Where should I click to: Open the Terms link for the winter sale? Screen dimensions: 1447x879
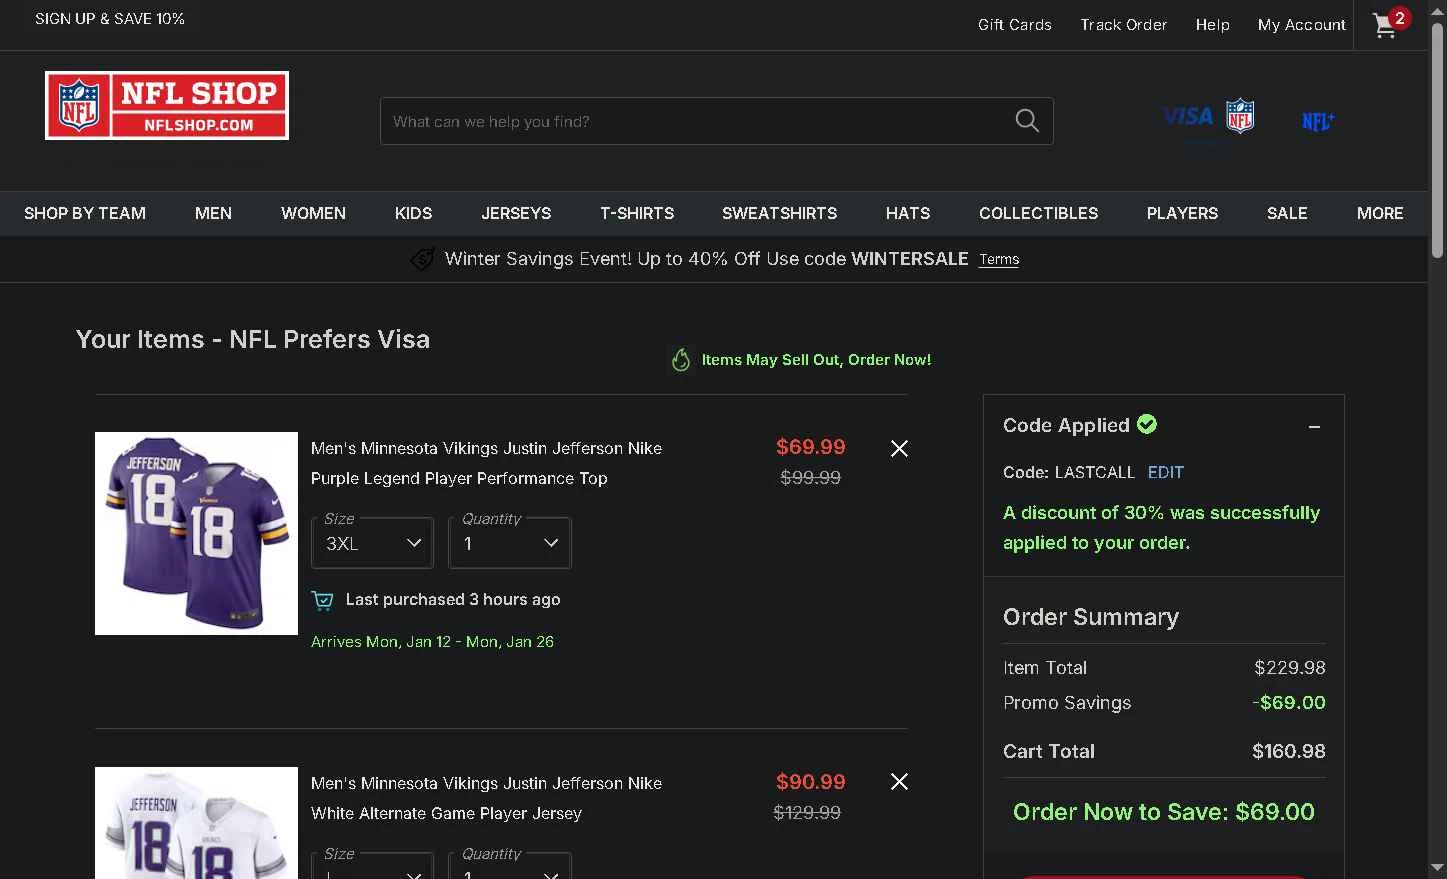click(999, 260)
